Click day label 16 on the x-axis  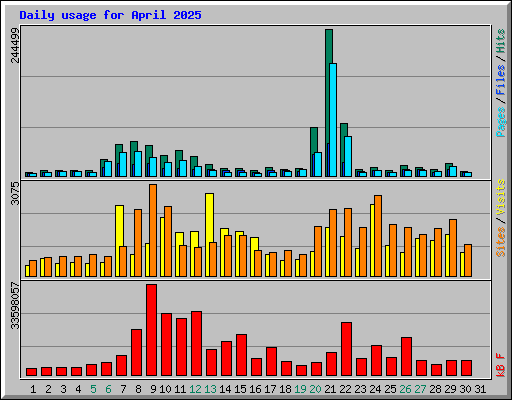coord(255,389)
